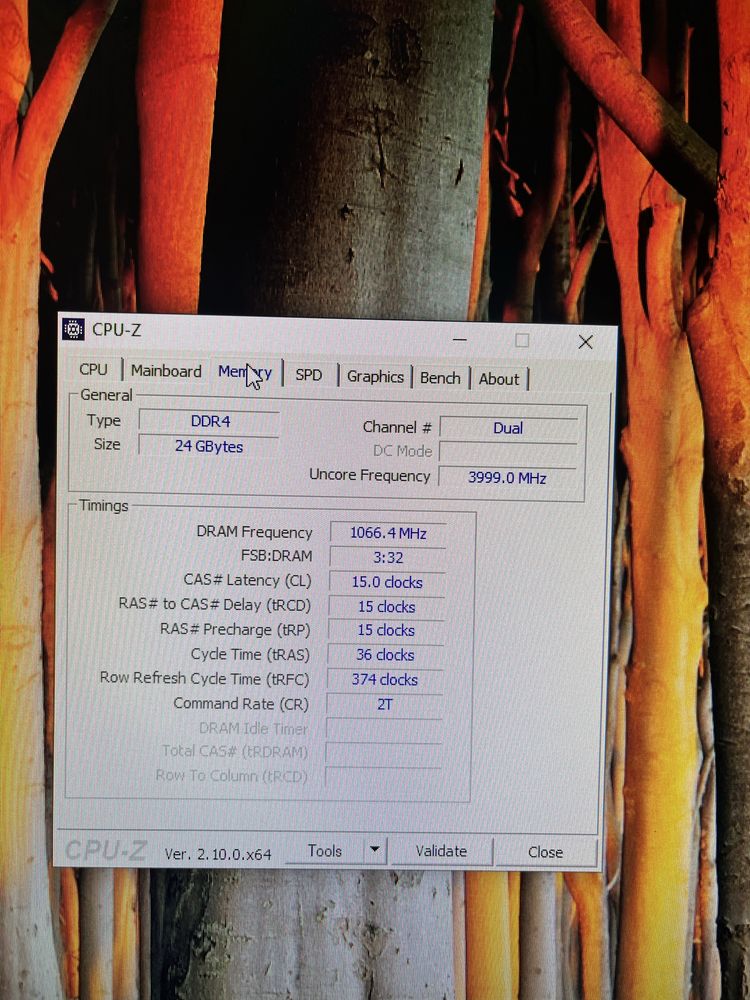Click the CAS# Latency value 15.0 clocks
Screen dimensions: 750x1000
point(387,582)
